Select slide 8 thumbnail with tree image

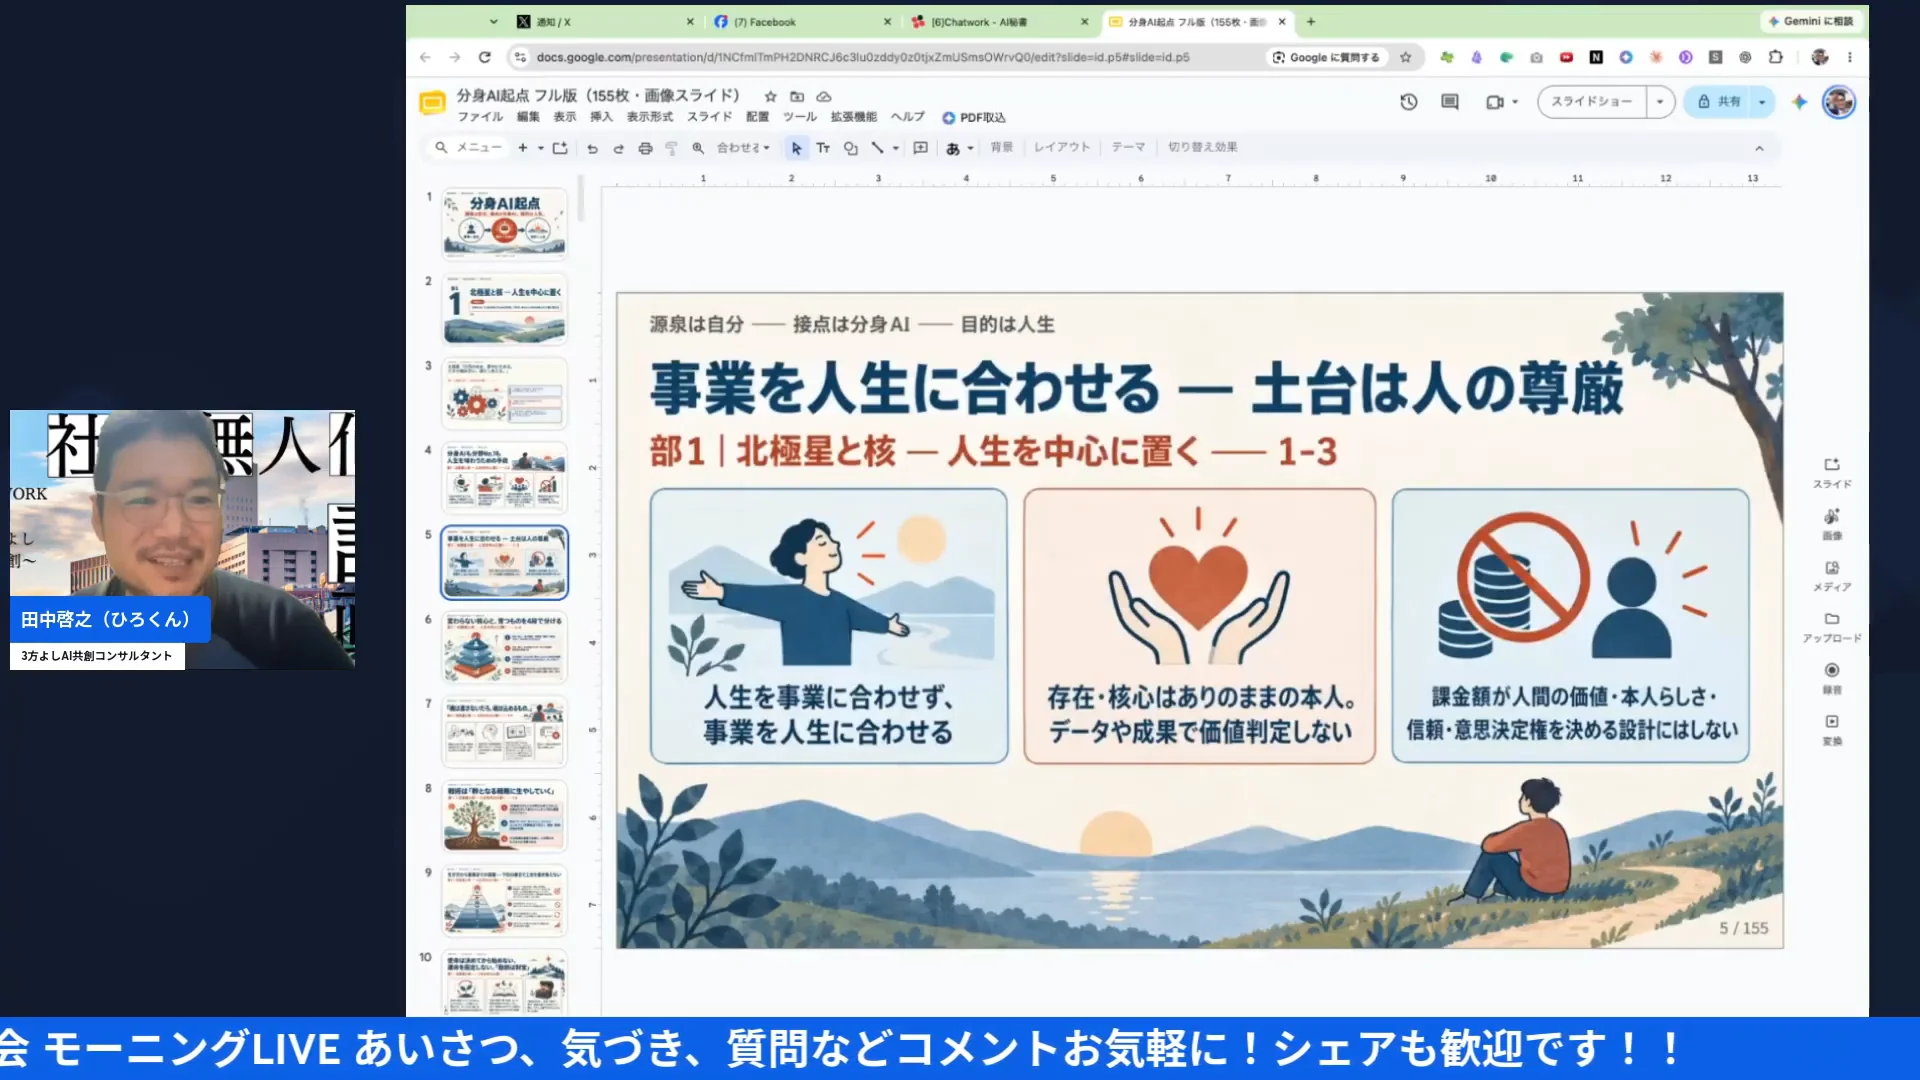pyautogui.click(x=504, y=816)
